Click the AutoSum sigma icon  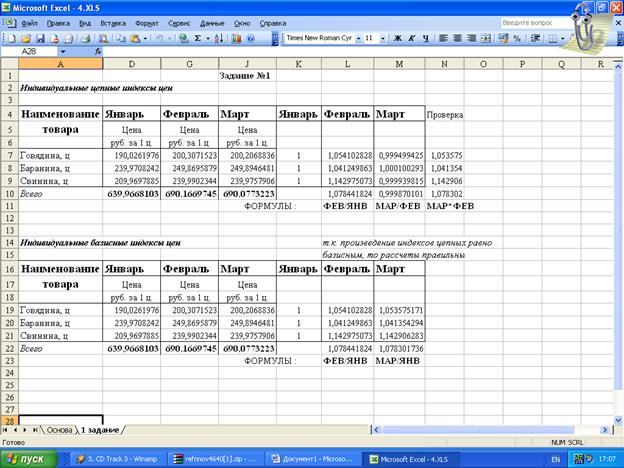tap(198, 38)
